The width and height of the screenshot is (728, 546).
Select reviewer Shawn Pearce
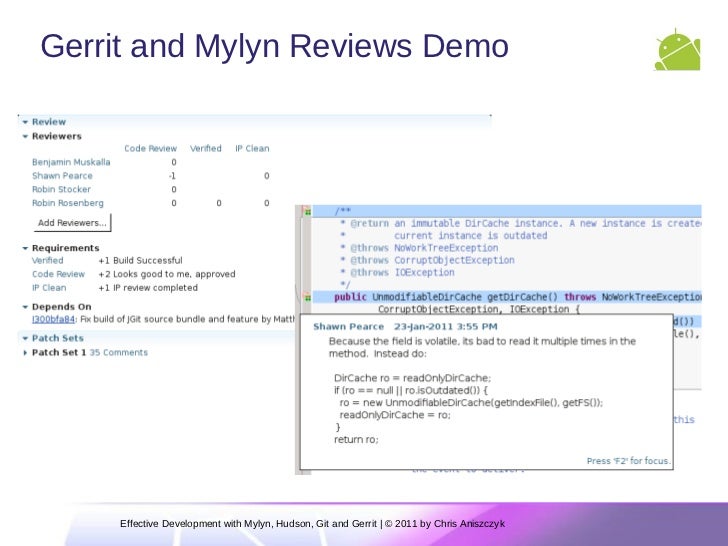[62, 176]
